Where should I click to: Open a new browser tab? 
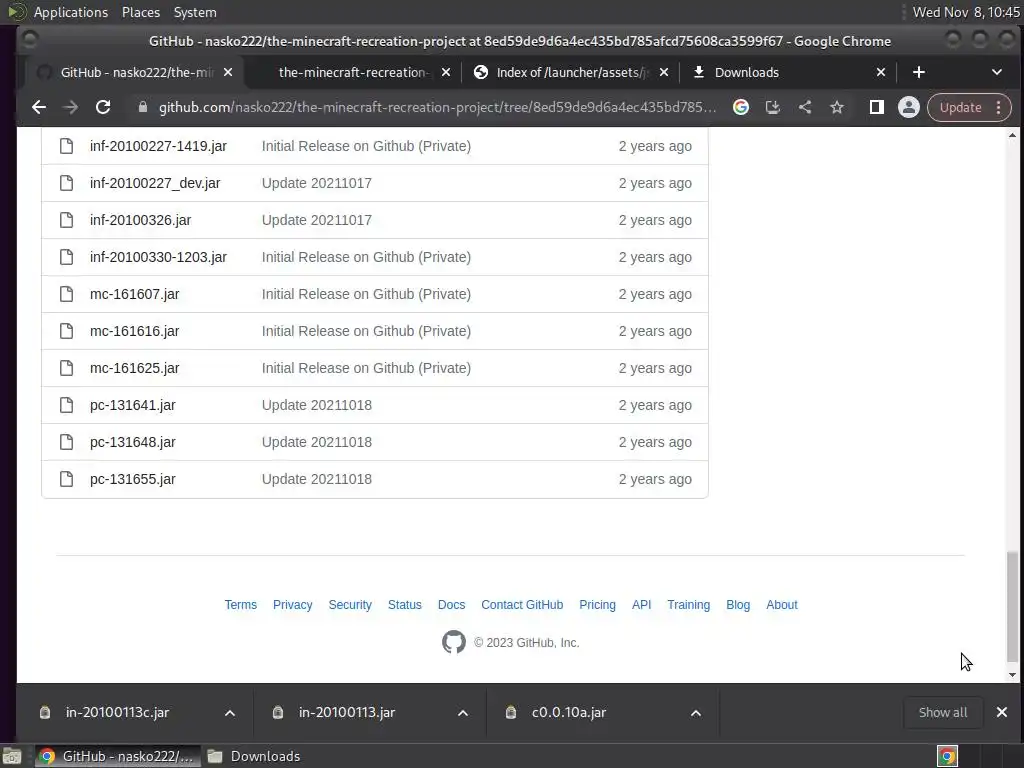(x=918, y=72)
